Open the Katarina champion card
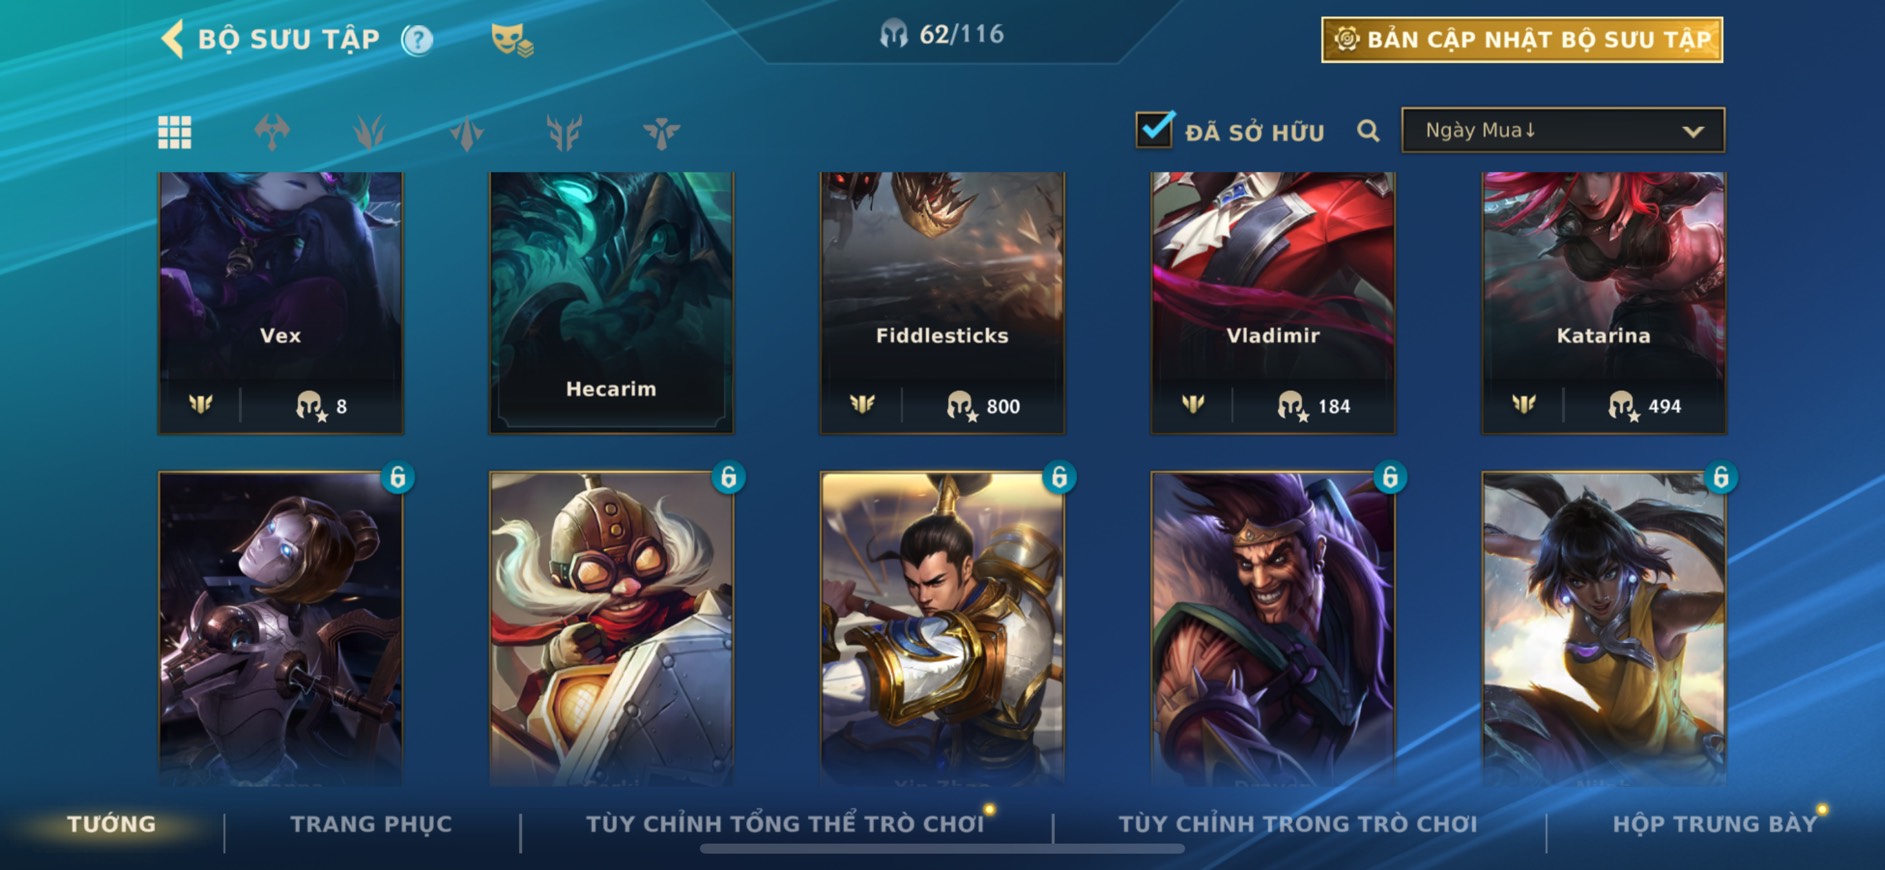1885x870 pixels. [x=1603, y=303]
